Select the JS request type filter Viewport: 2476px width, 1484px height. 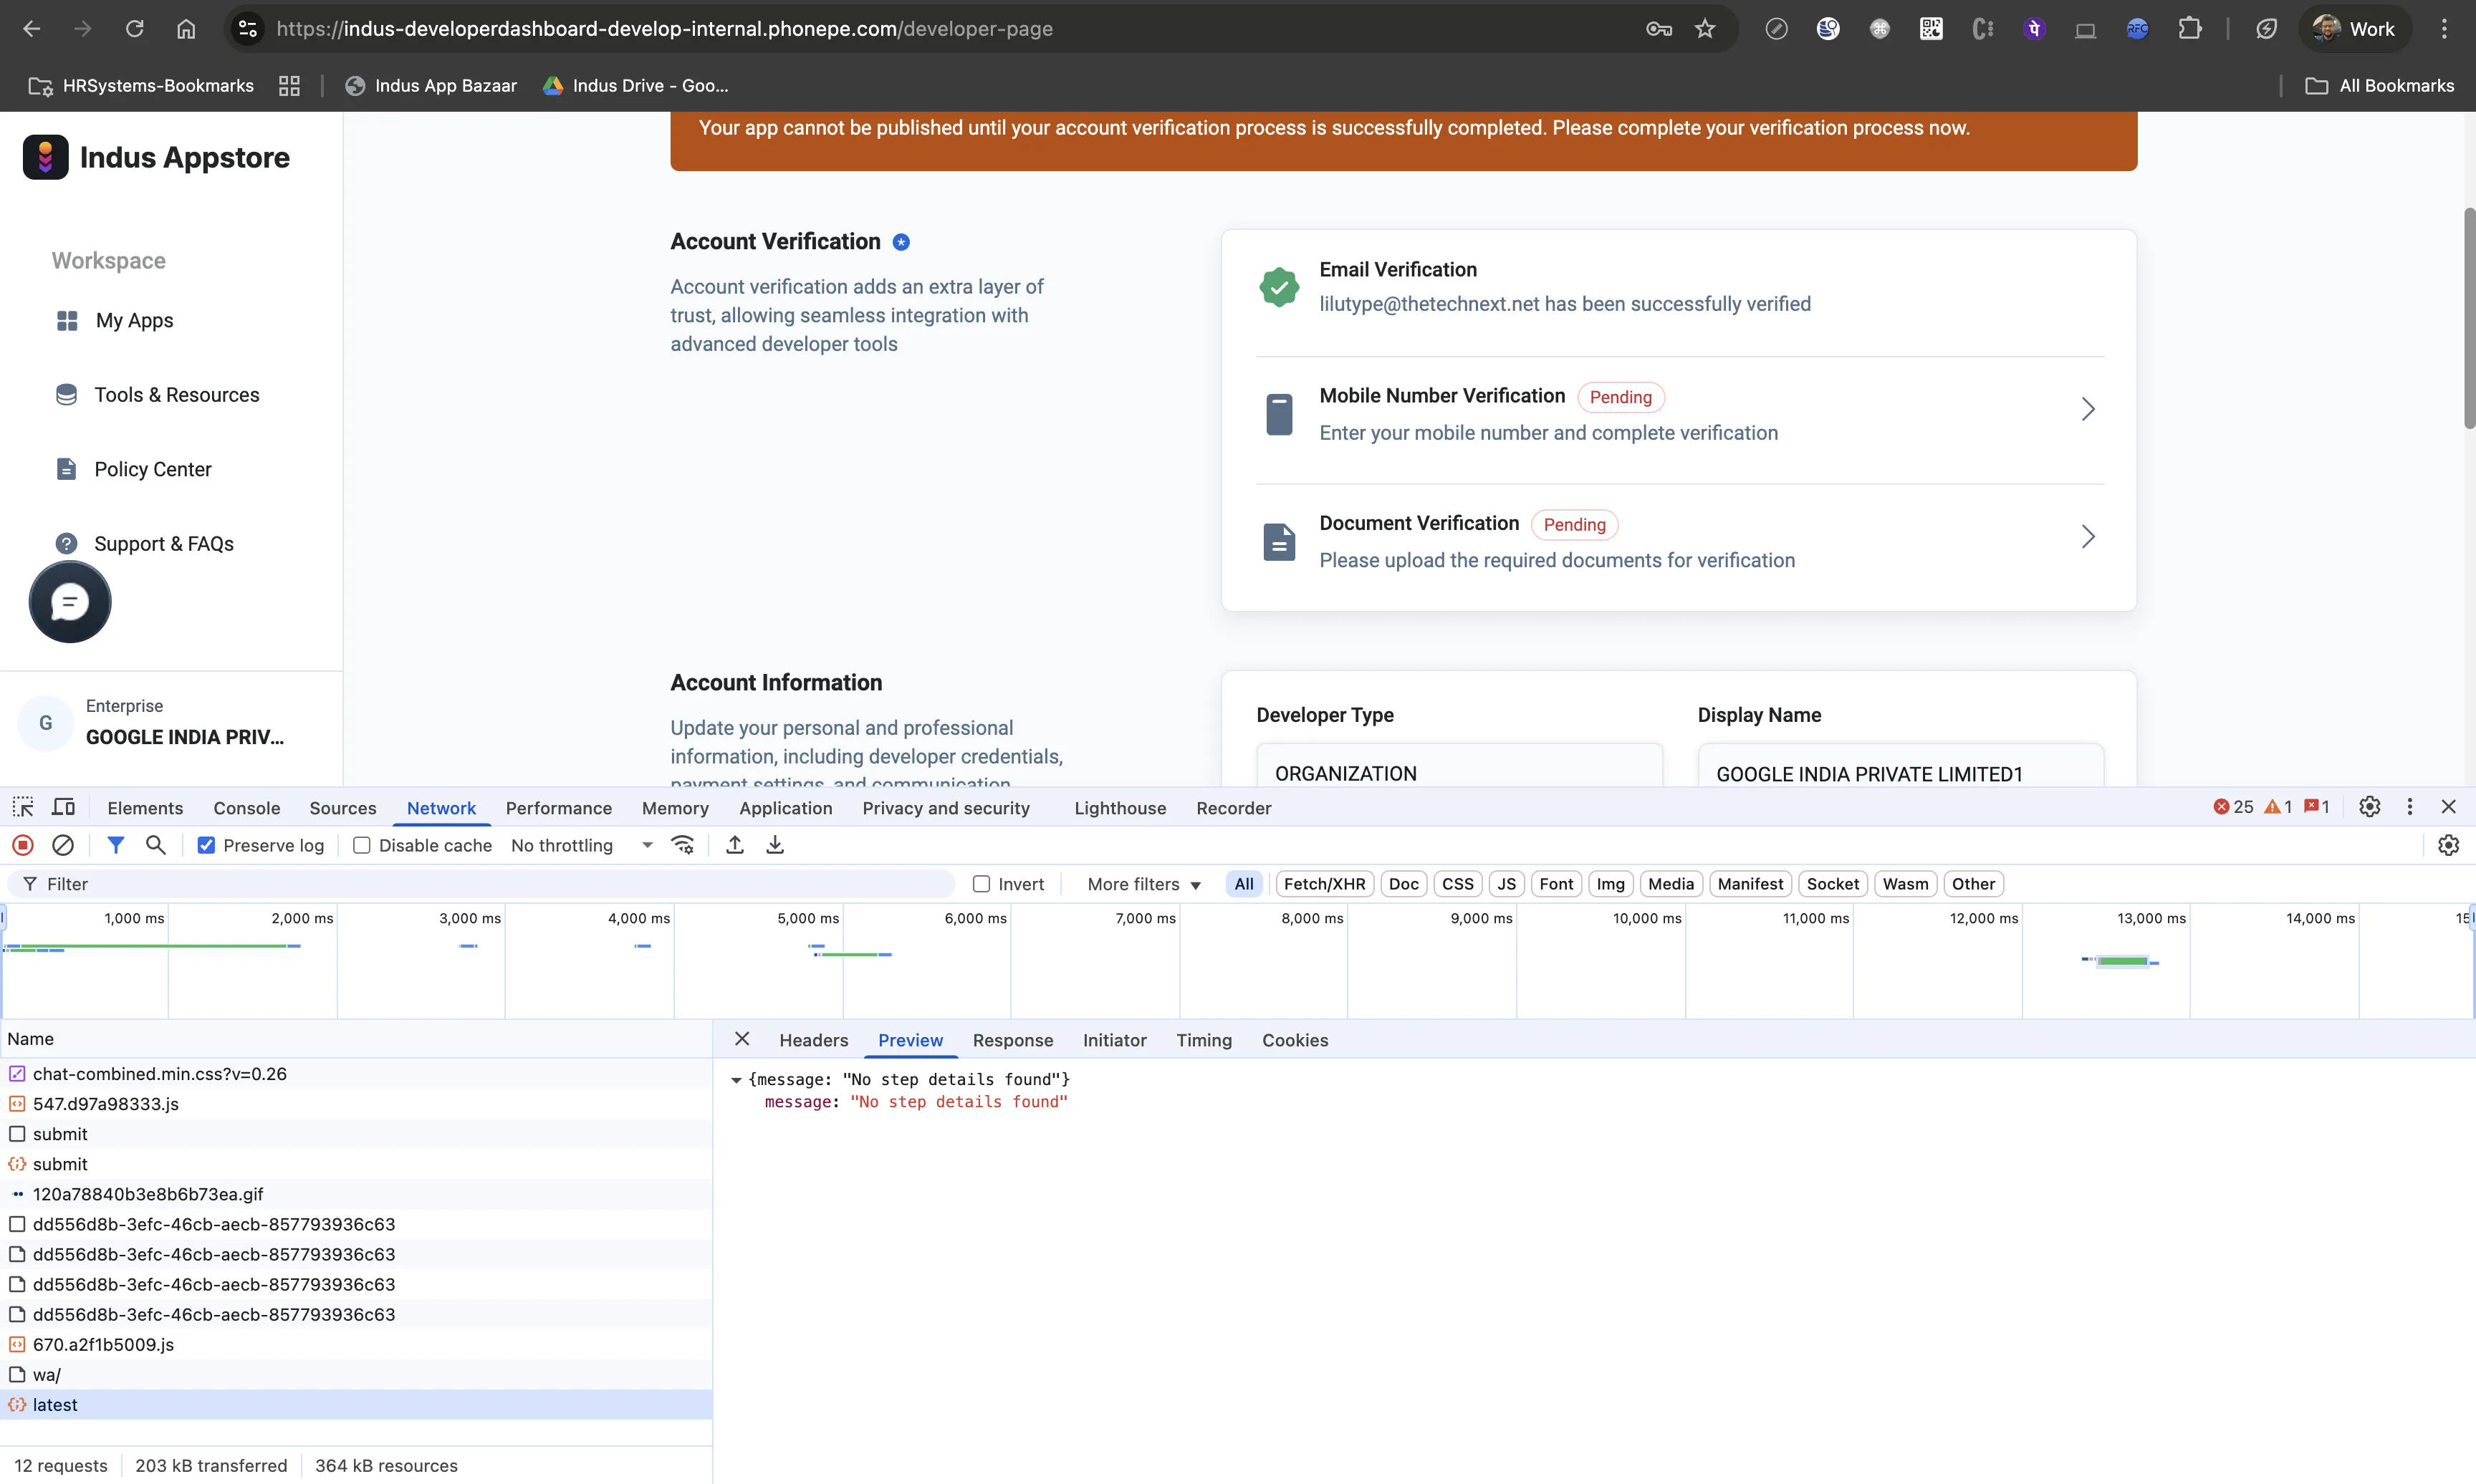(x=1506, y=884)
